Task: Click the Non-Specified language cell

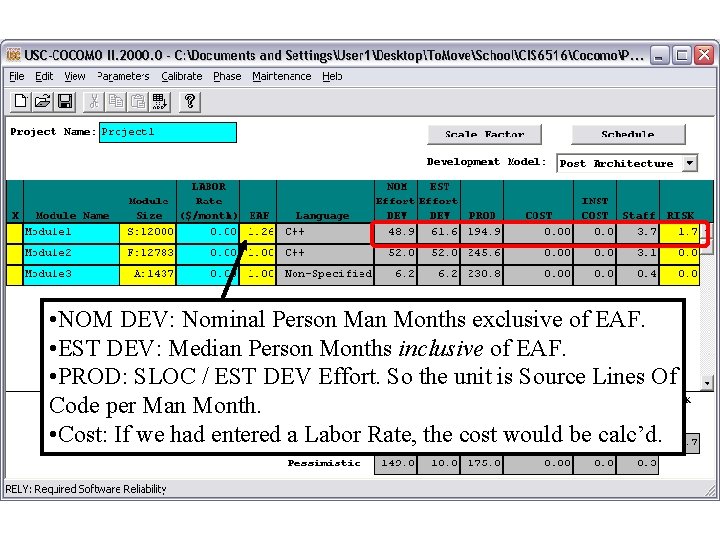Action: (325, 274)
